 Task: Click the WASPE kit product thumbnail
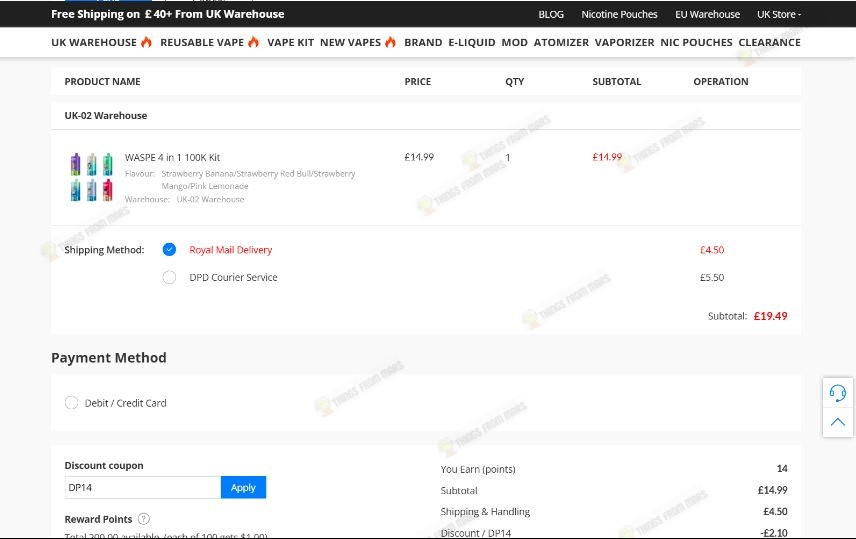coord(92,177)
